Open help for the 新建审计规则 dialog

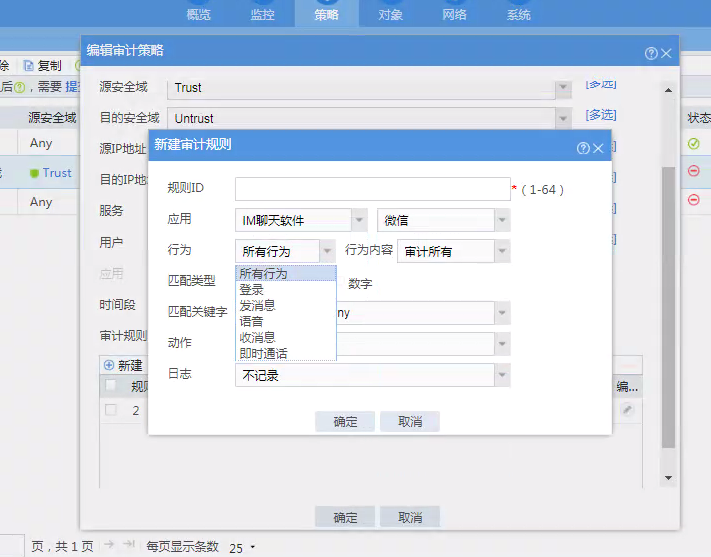tap(583, 148)
